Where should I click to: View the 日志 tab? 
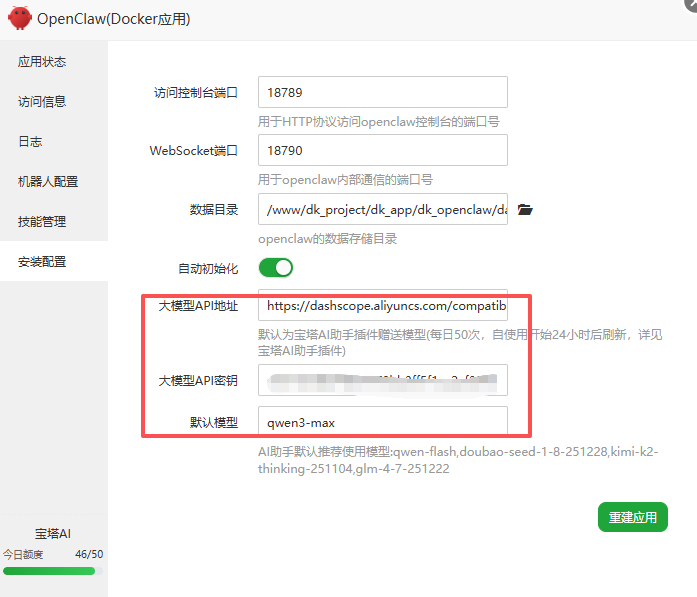30,142
